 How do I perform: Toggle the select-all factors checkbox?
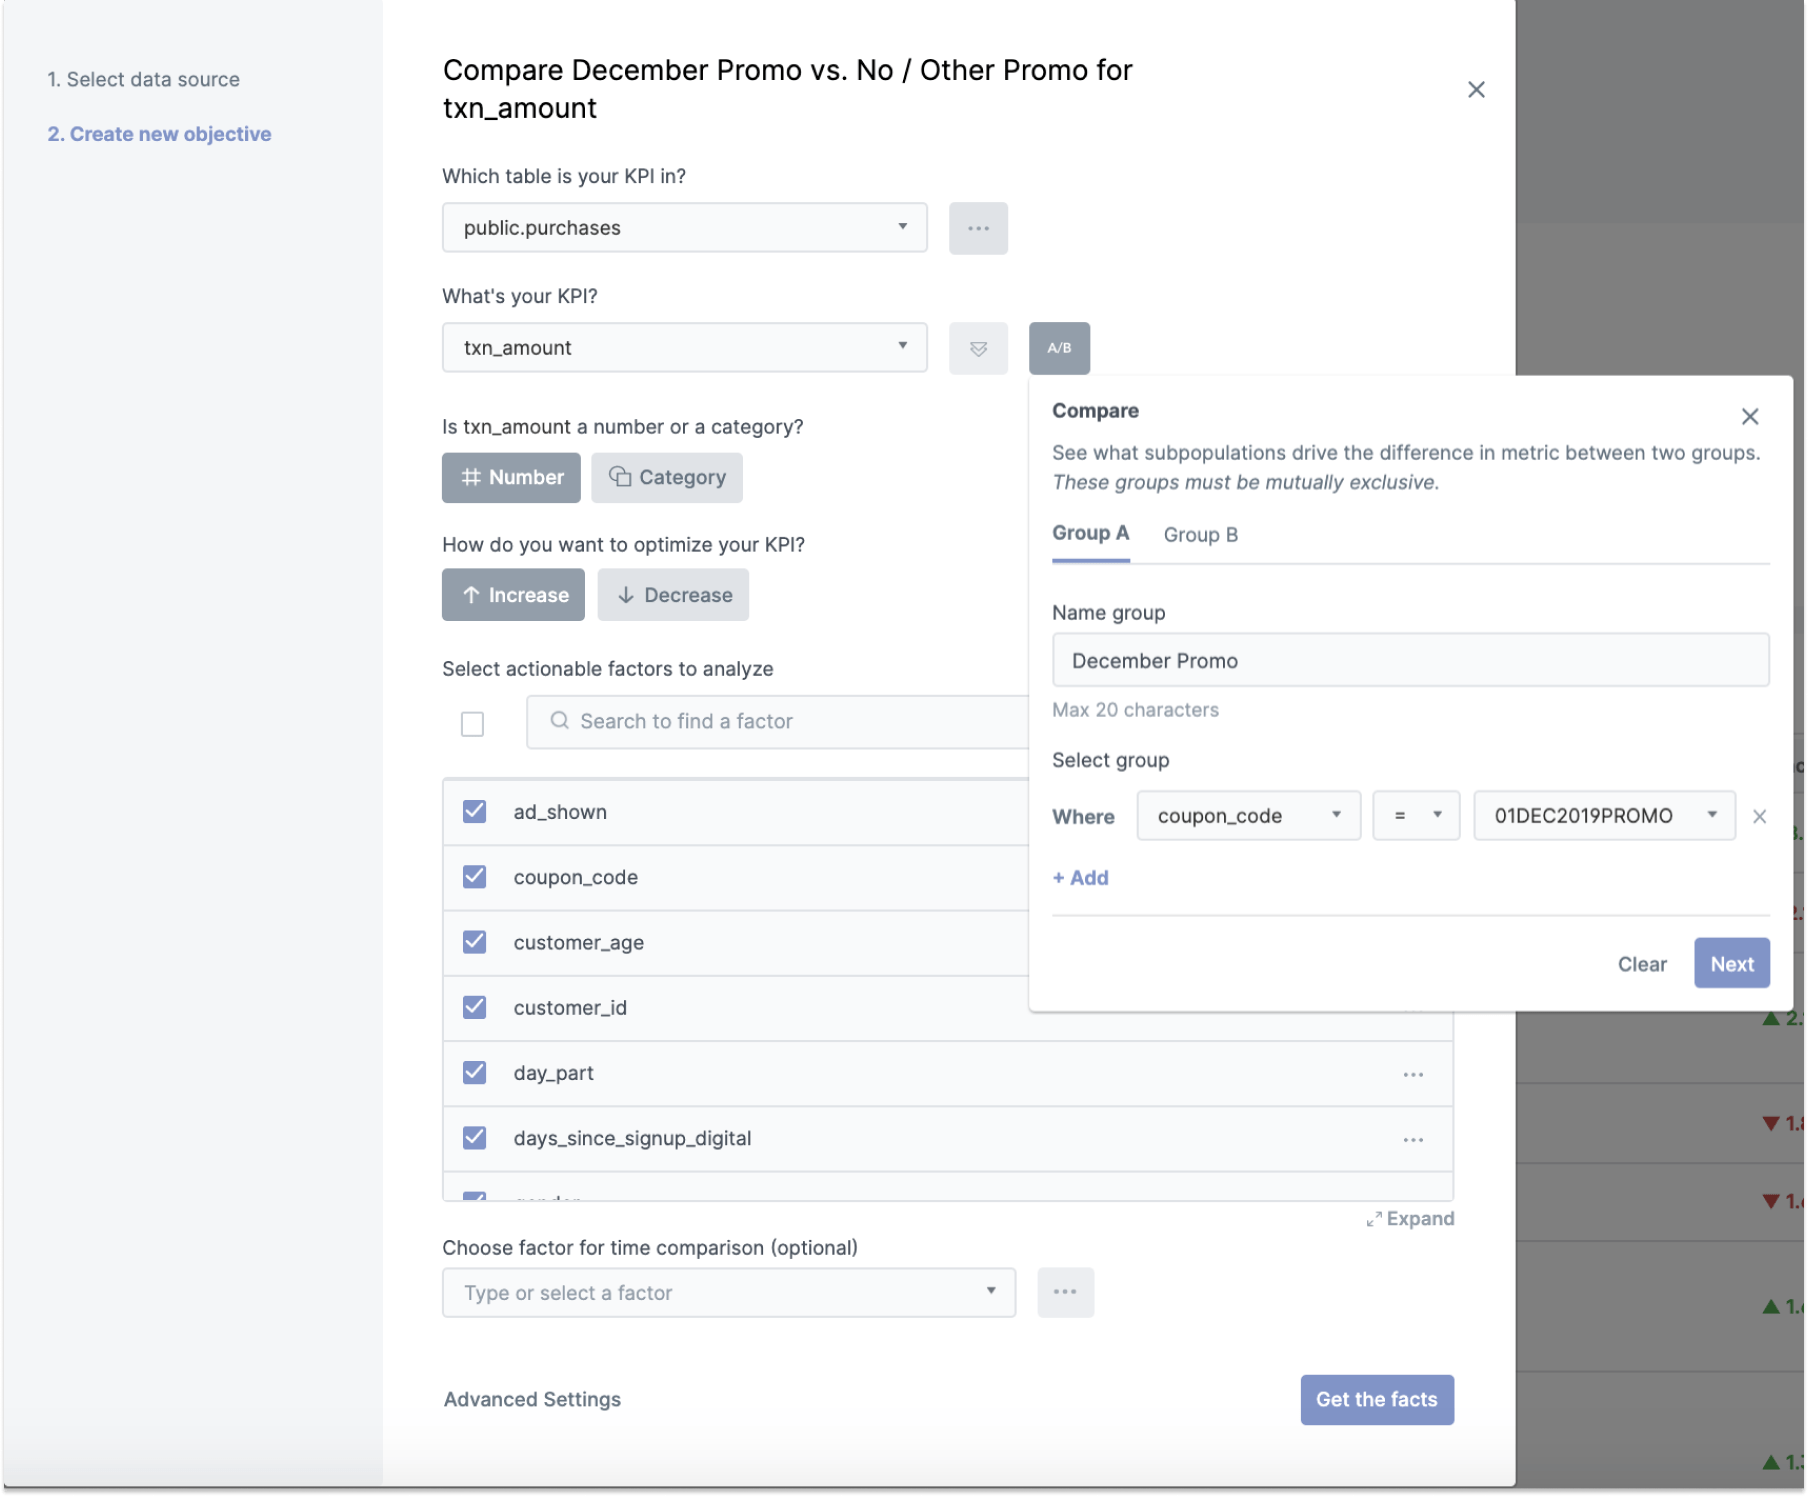tap(472, 723)
